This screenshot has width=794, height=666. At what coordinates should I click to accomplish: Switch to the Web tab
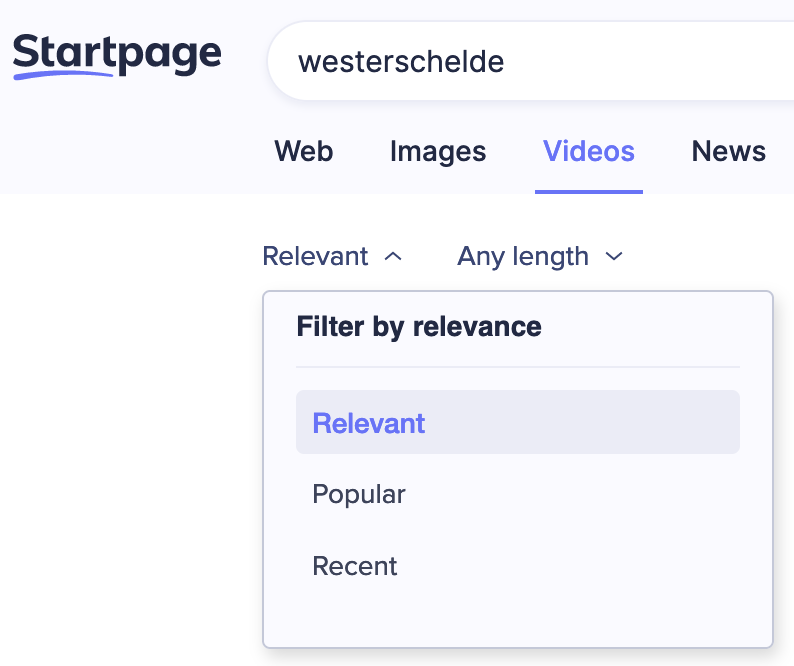304,151
